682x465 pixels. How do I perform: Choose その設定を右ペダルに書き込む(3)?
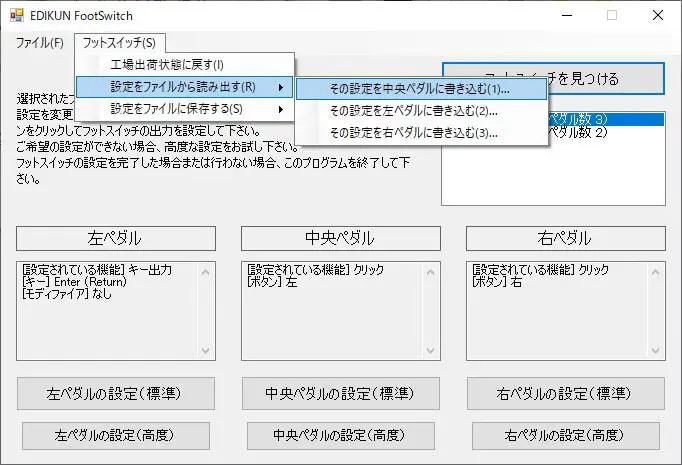(421, 133)
